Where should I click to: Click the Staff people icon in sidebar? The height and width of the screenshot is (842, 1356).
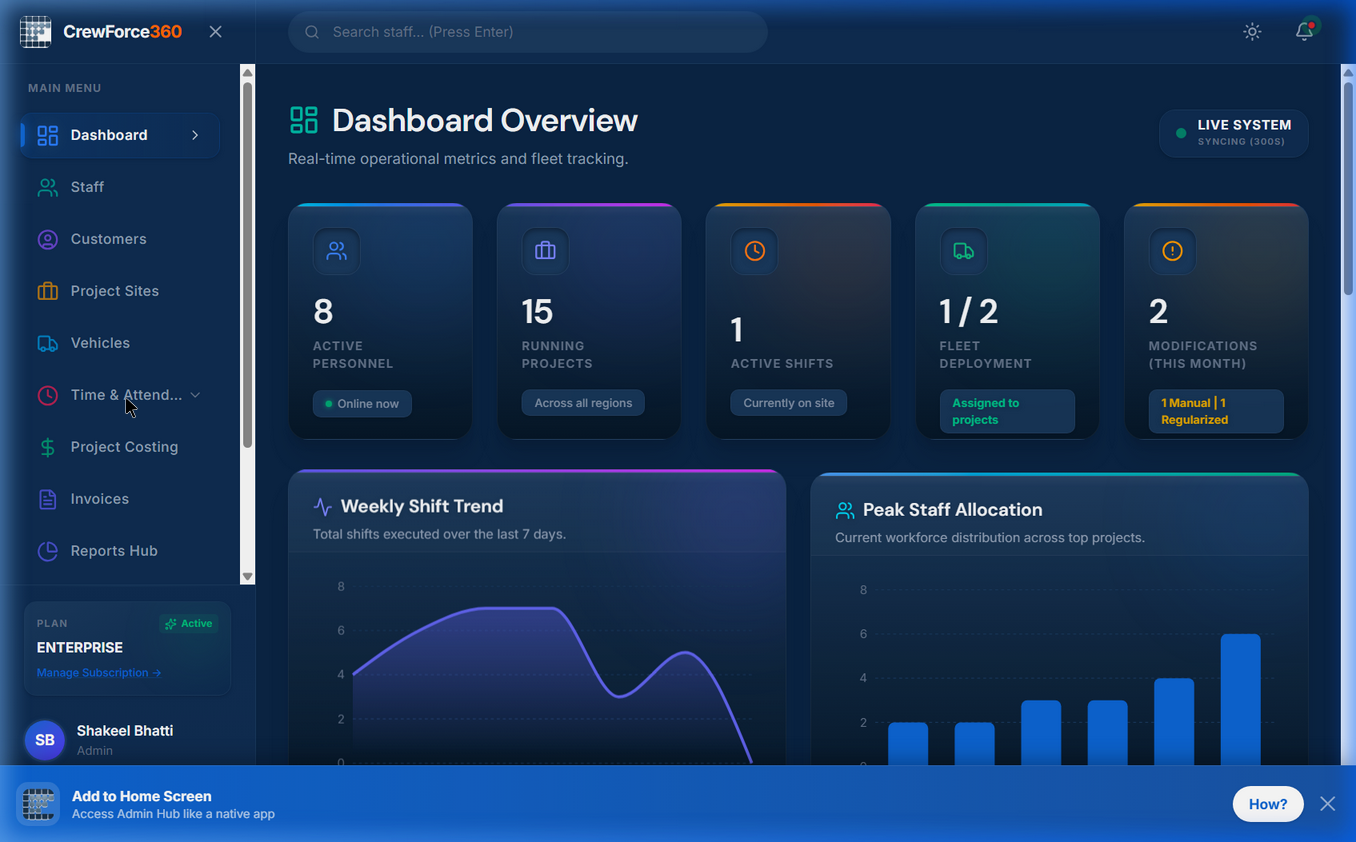tap(47, 187)
